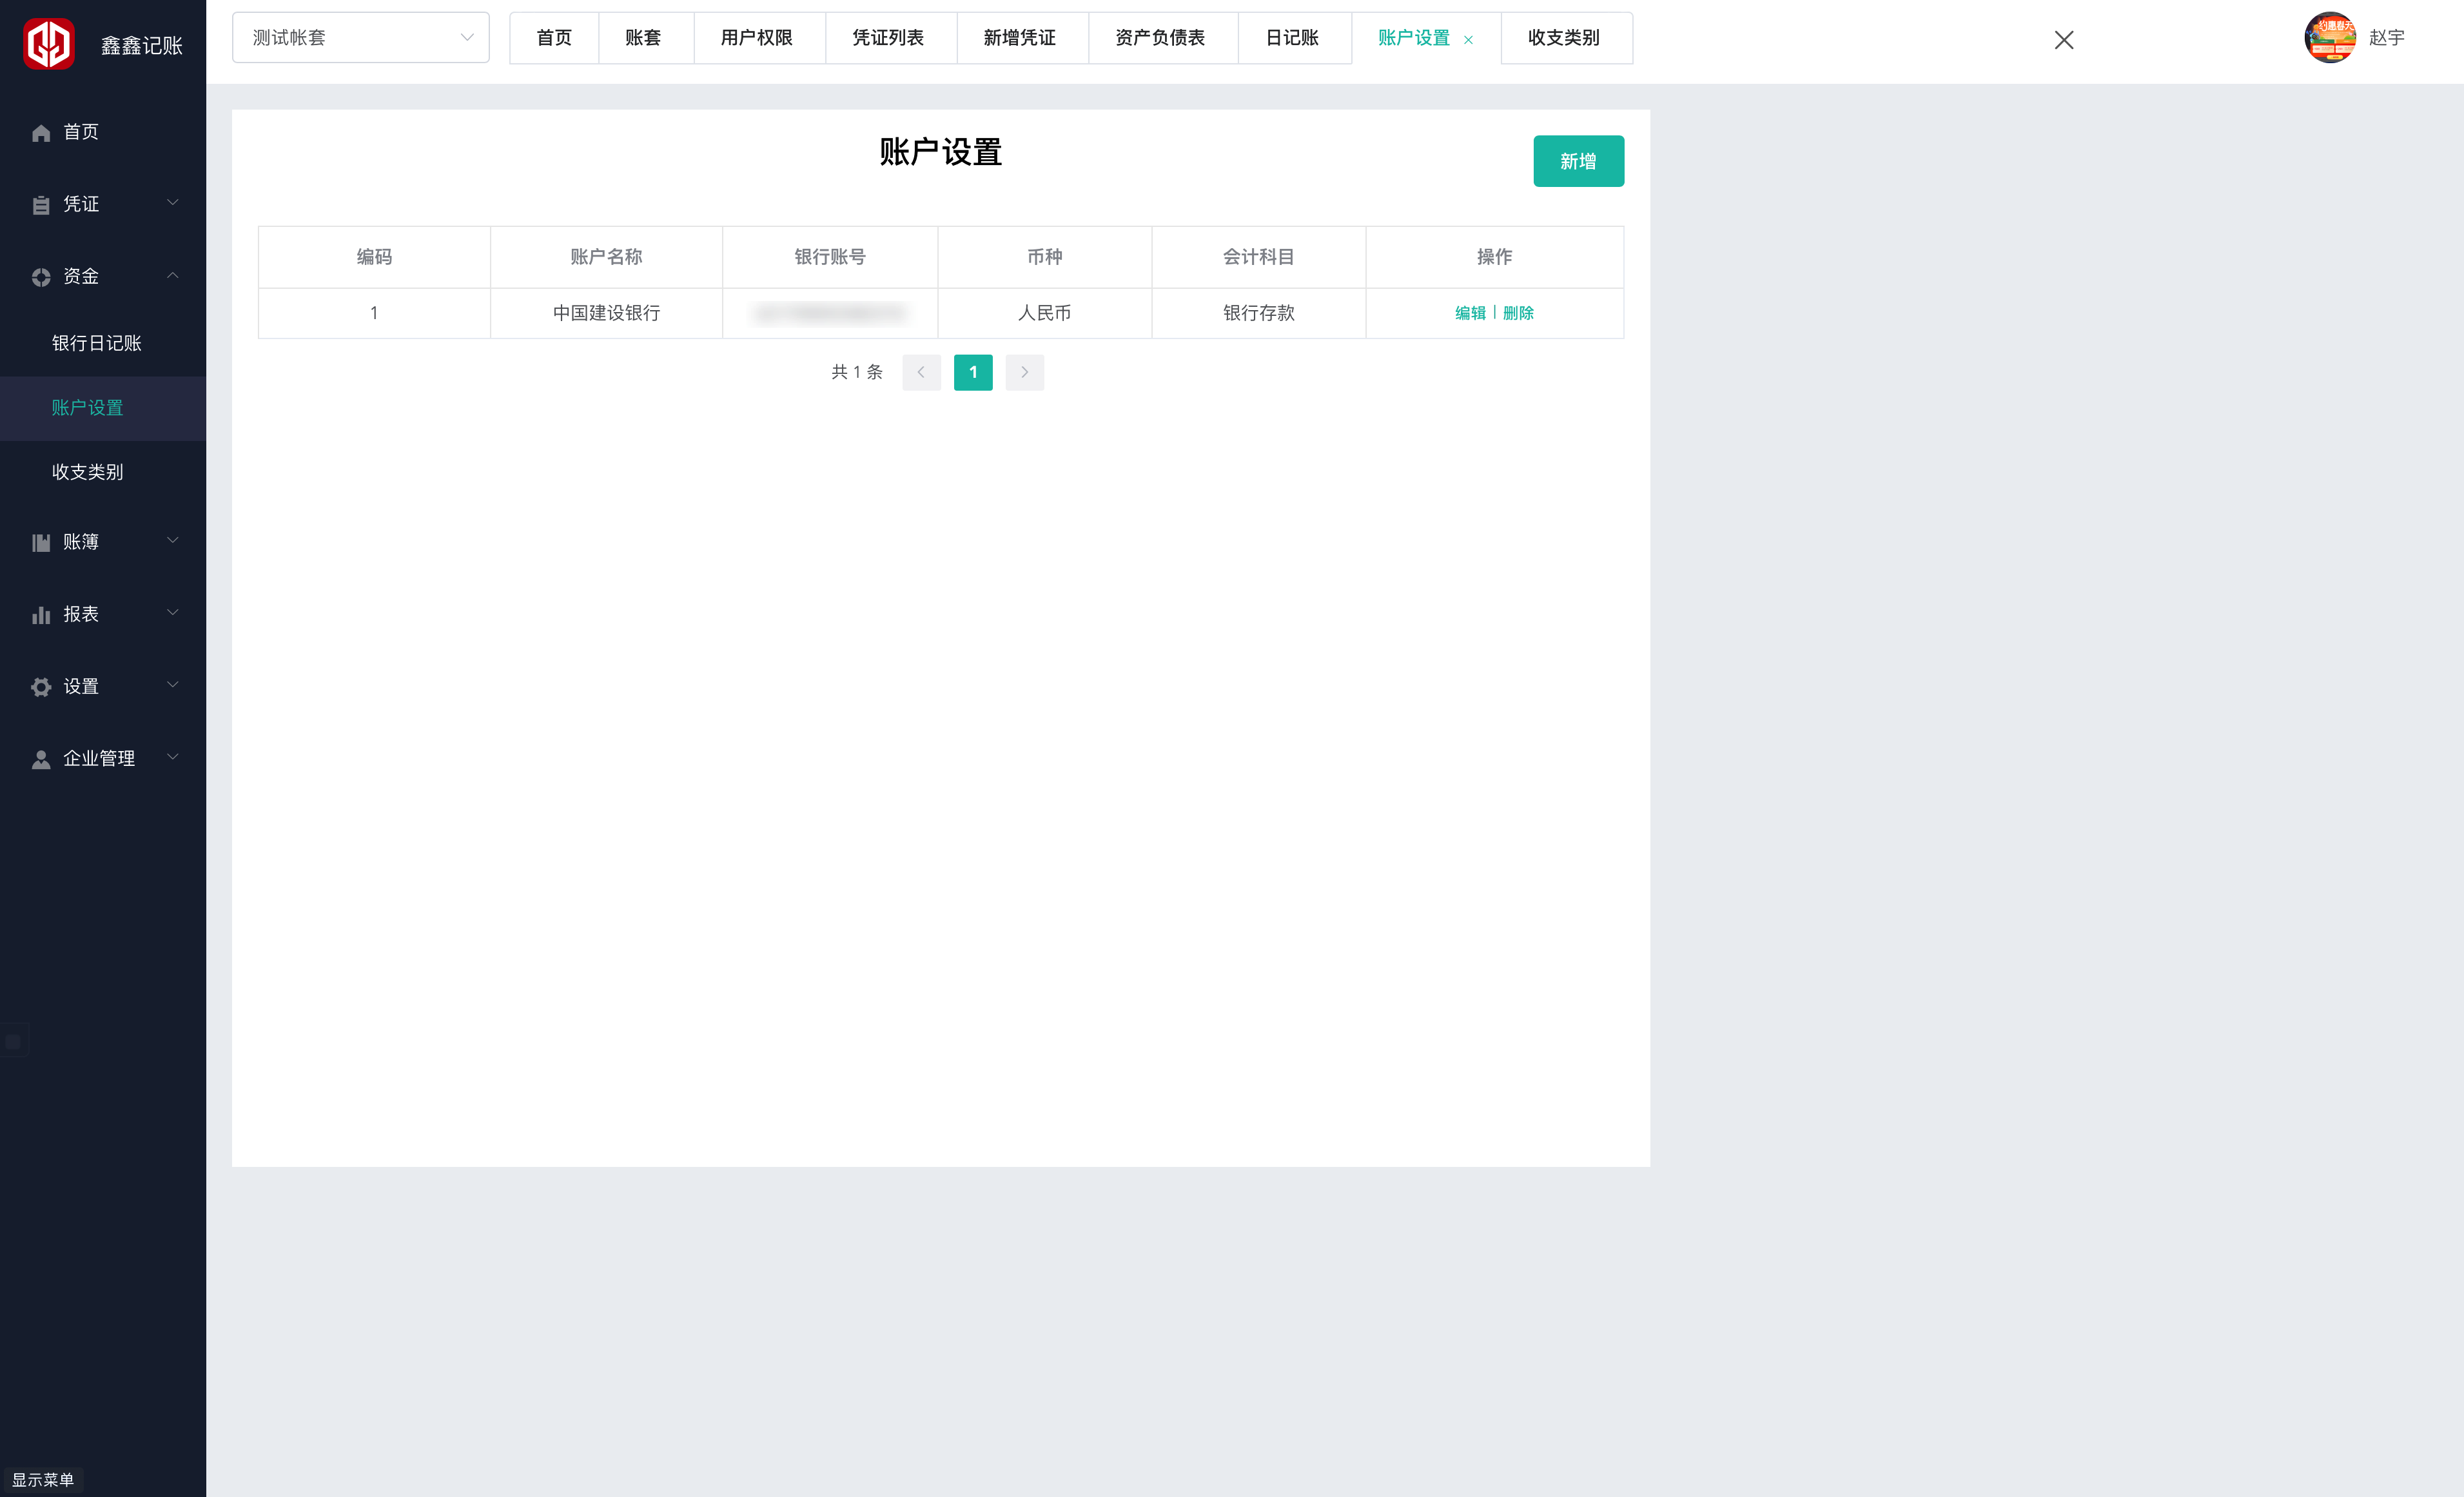Click the 新增 button
Viewport: 2464px width, 1497px height.
(1578, 161)
